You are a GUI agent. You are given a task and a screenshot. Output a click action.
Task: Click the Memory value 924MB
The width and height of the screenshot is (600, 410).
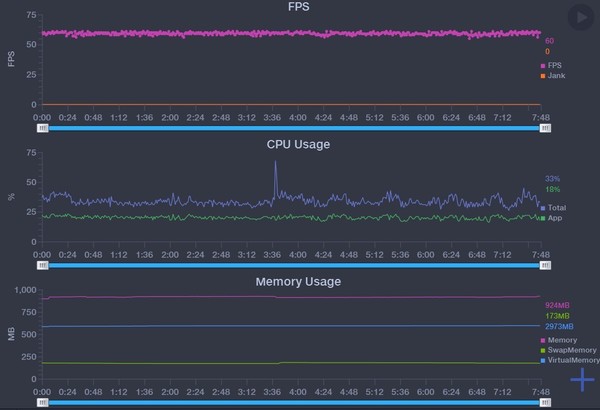click(557, 305)
